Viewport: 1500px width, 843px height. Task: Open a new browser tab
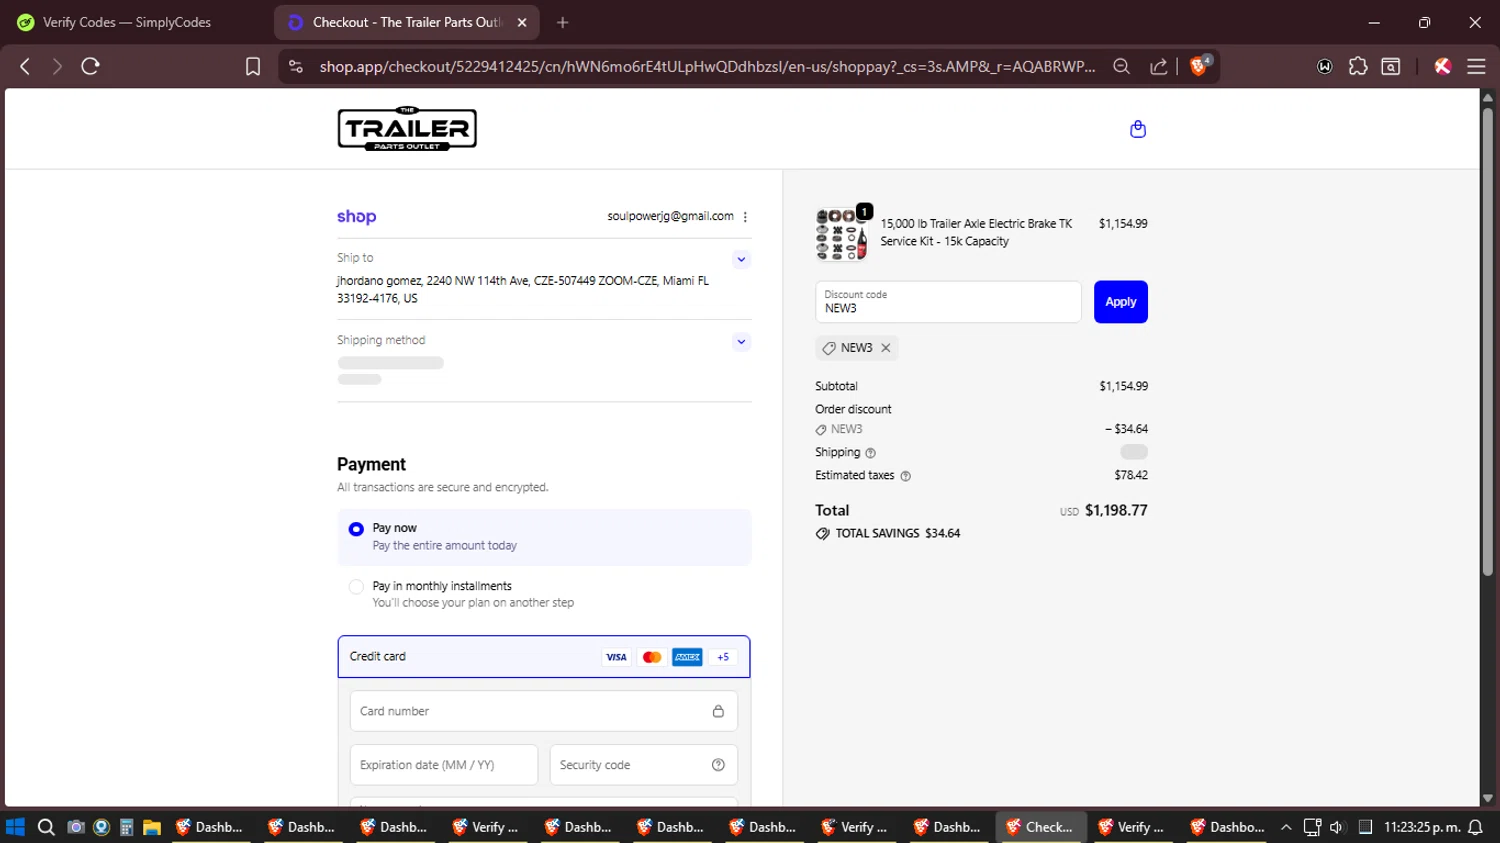(x=563, y=22)
